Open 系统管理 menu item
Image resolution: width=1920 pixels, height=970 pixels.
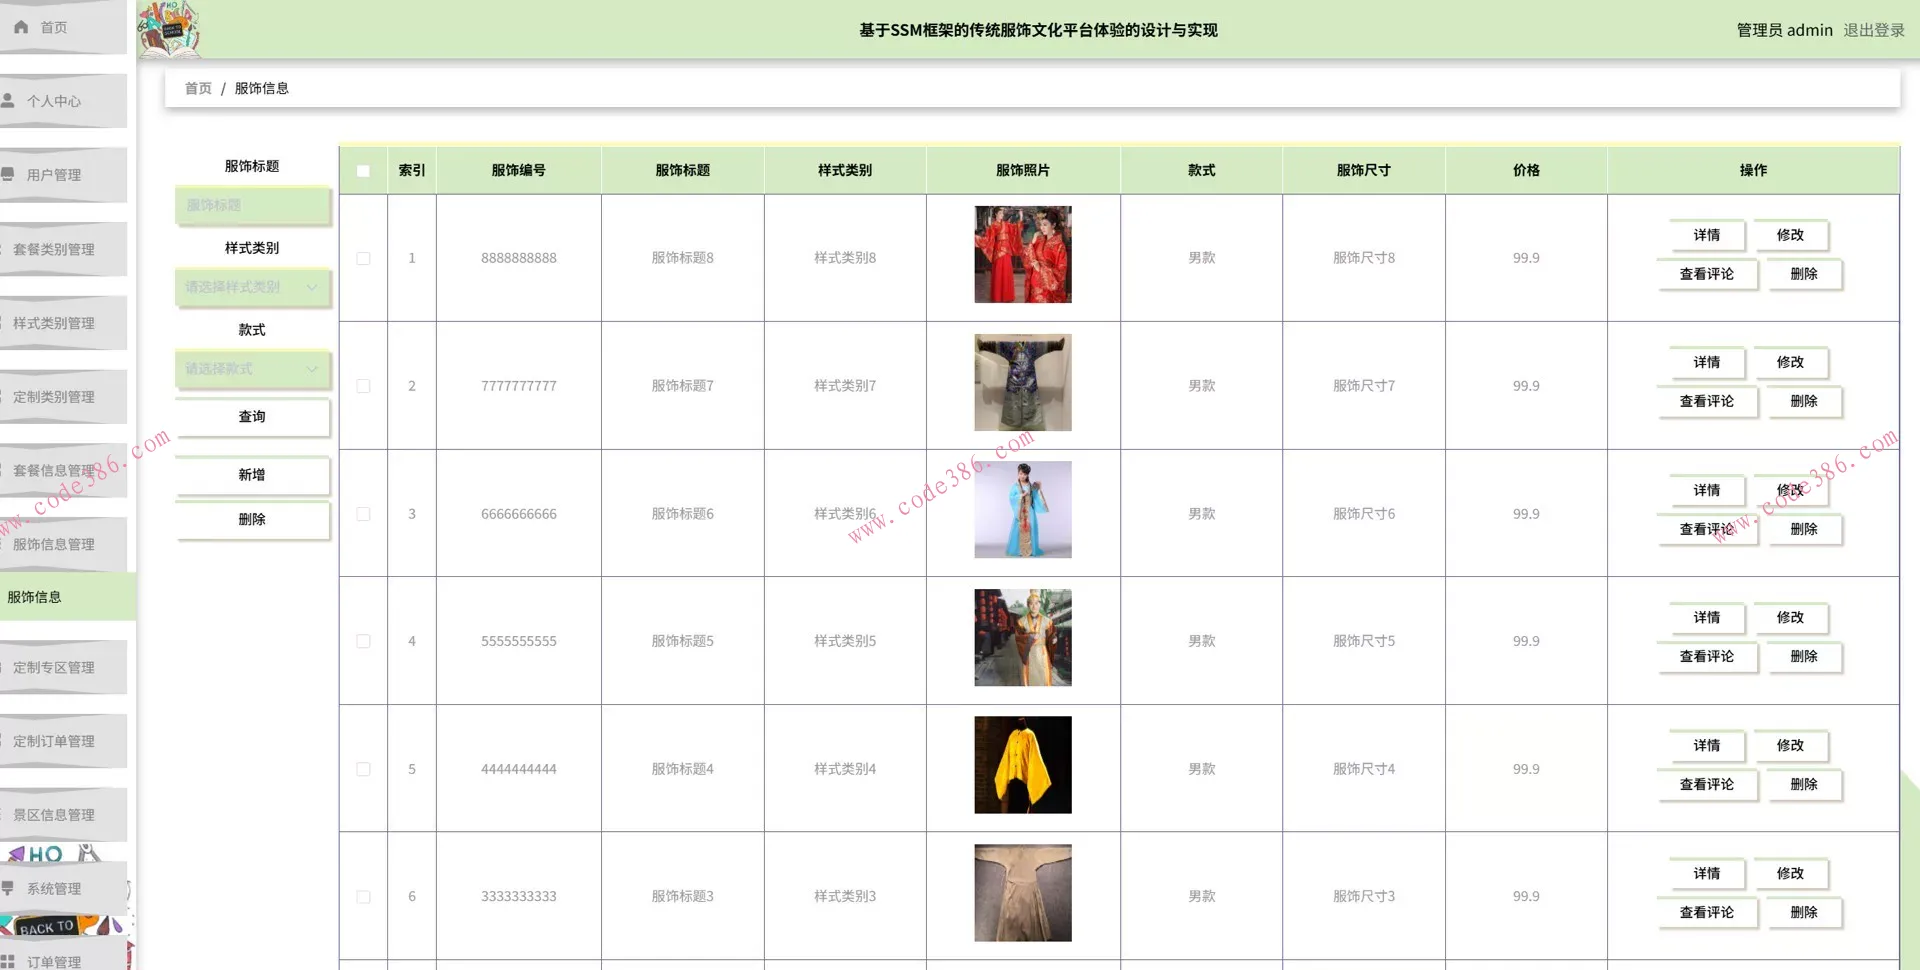63,888
